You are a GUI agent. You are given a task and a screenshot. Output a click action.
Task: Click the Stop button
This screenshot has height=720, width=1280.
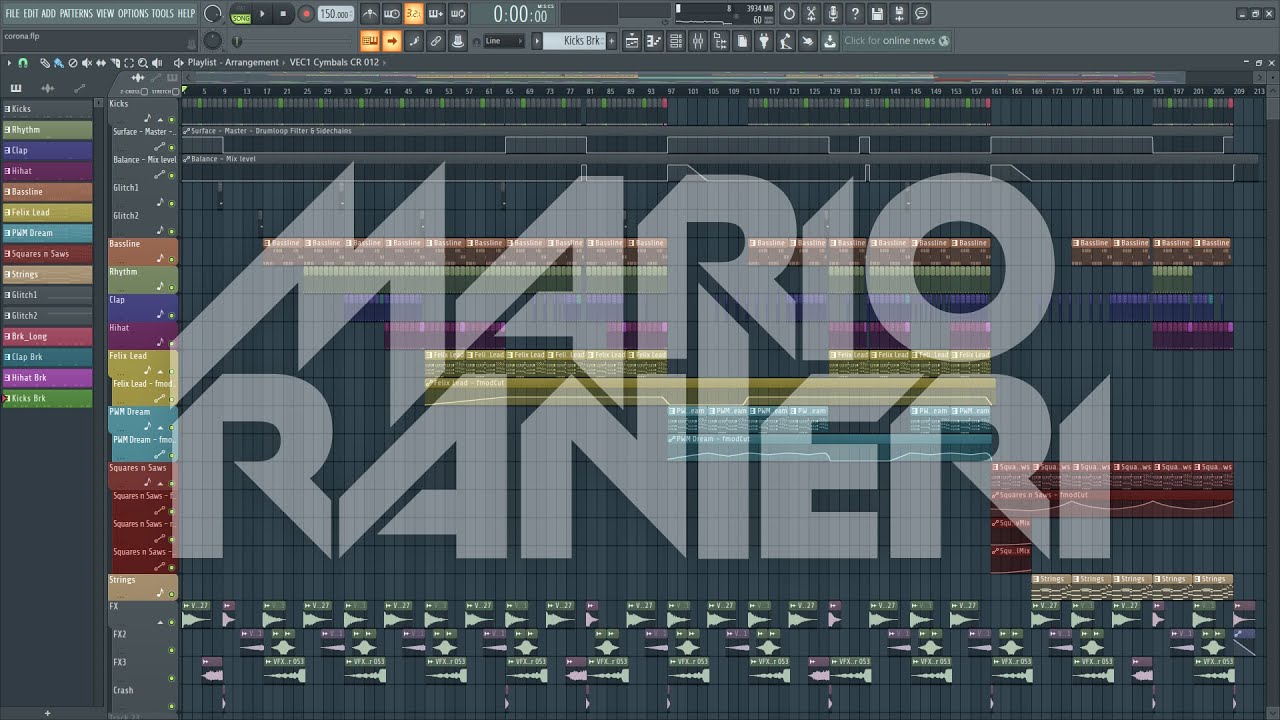point(283,14)
